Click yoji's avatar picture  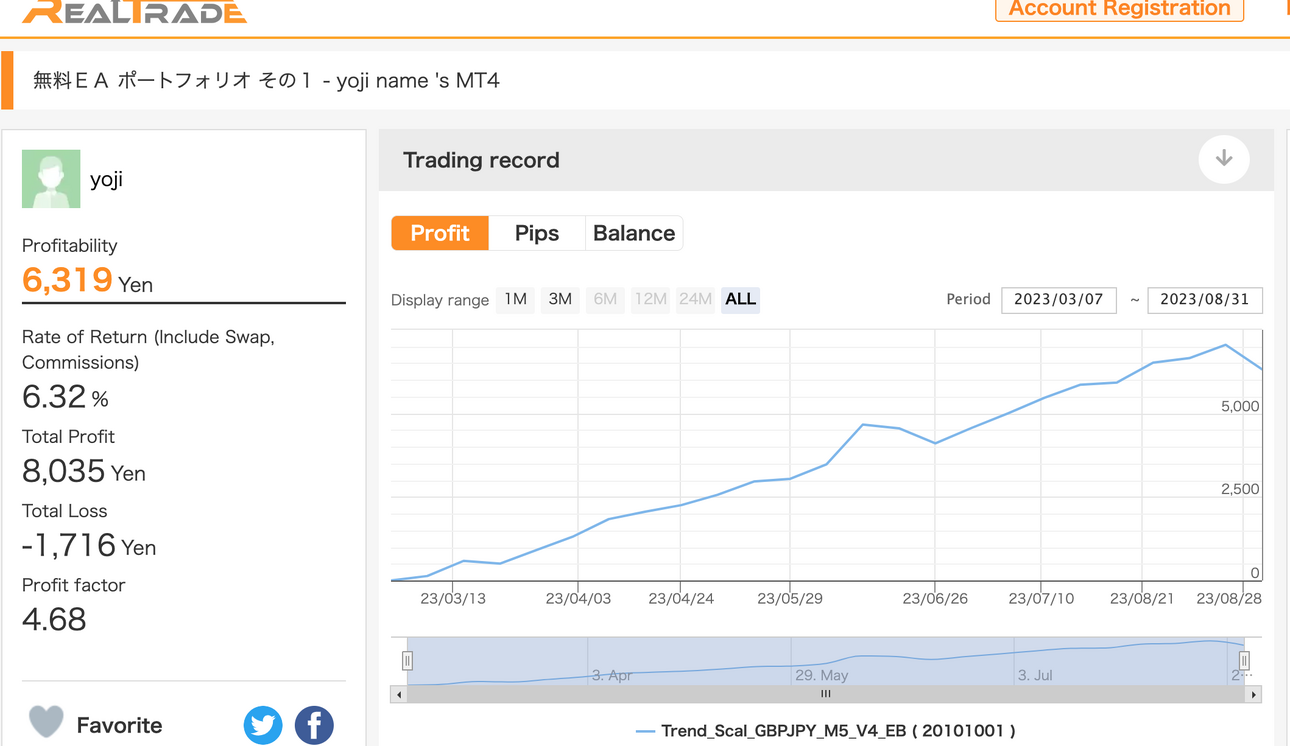coord(51,179)
